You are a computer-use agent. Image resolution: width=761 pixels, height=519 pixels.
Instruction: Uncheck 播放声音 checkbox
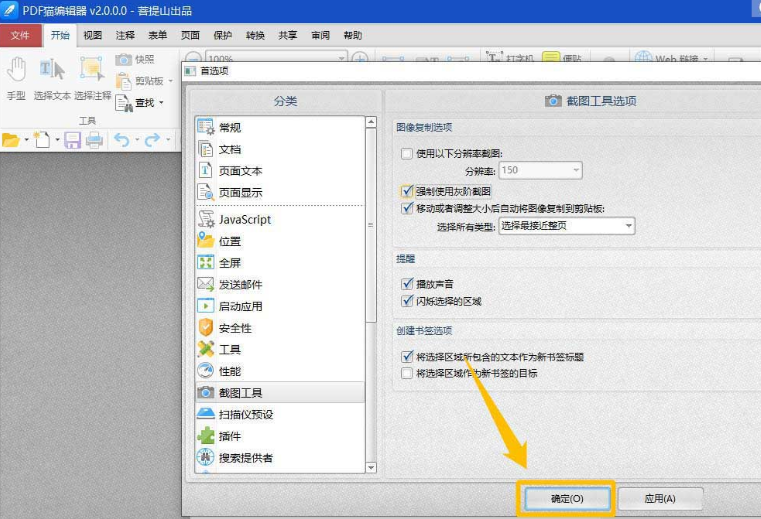click(x=407, y=284)
